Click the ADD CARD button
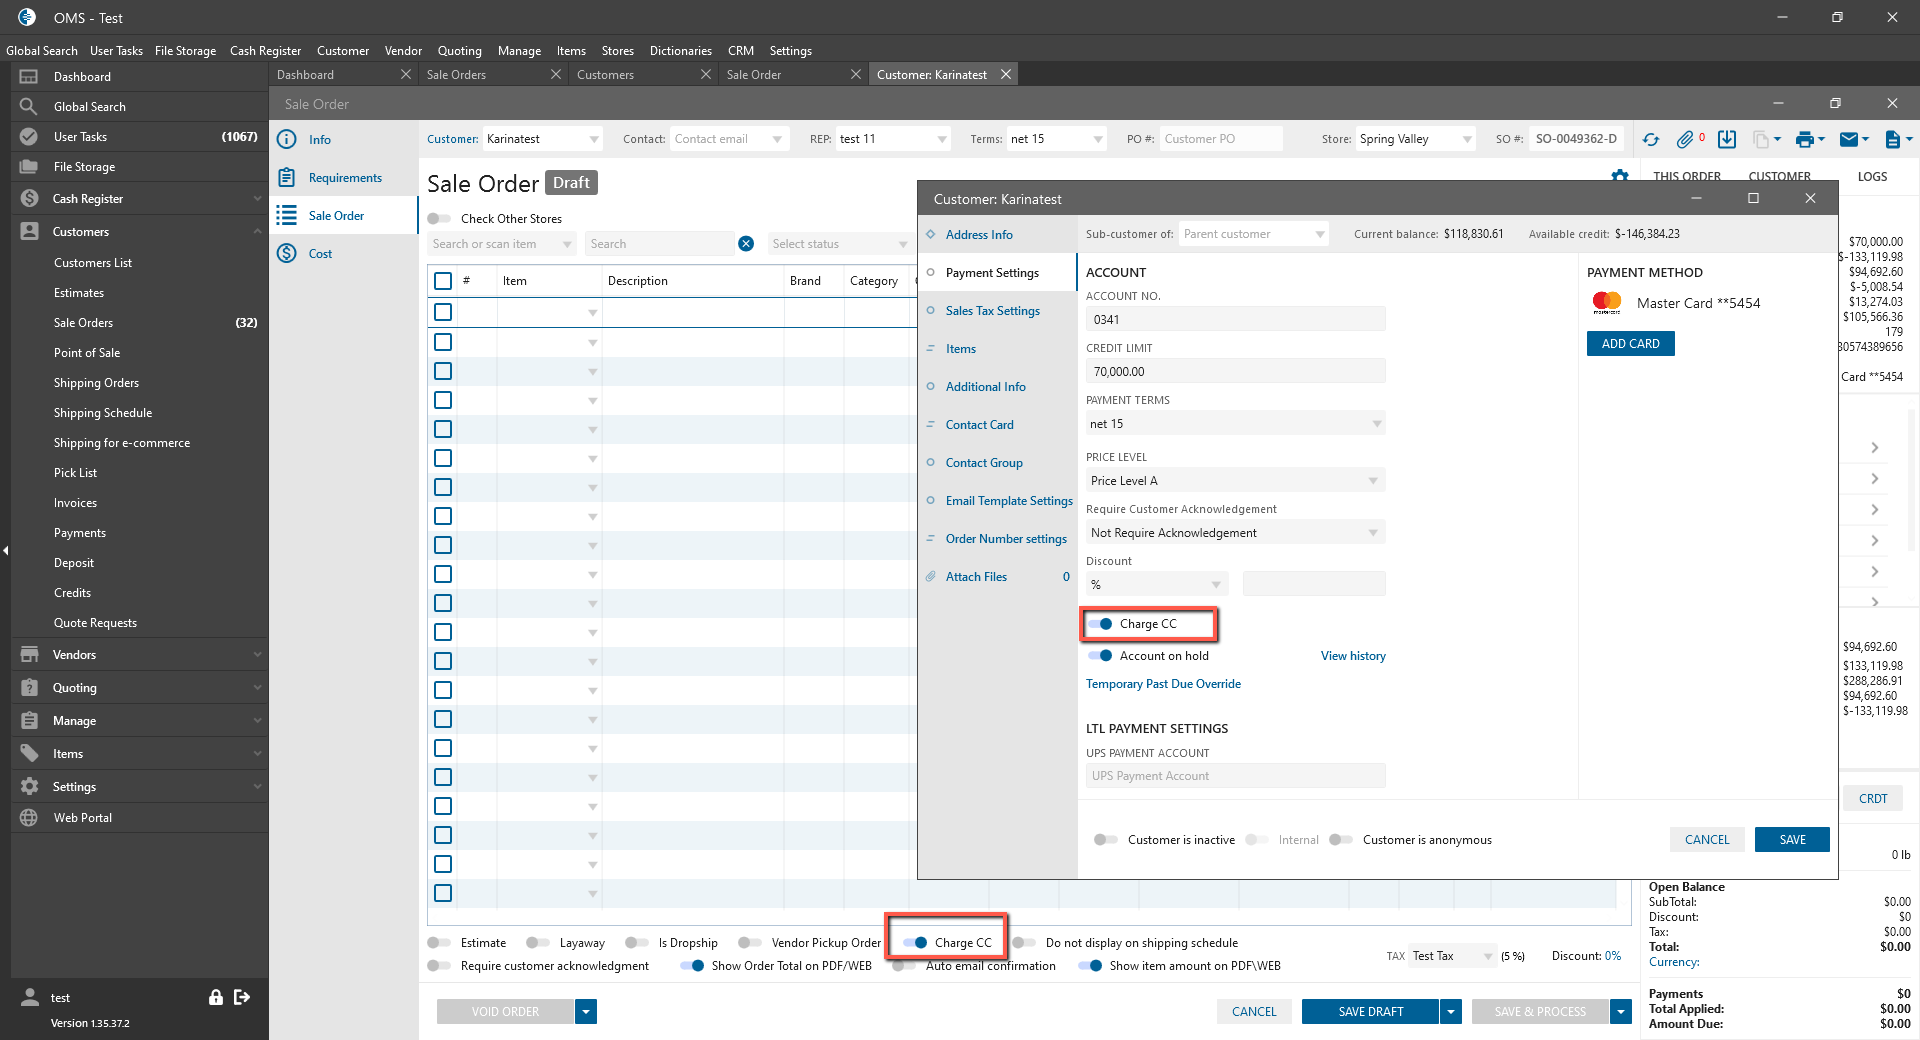Viewport: 1920px width, 1040px height. click(1630, 344)
